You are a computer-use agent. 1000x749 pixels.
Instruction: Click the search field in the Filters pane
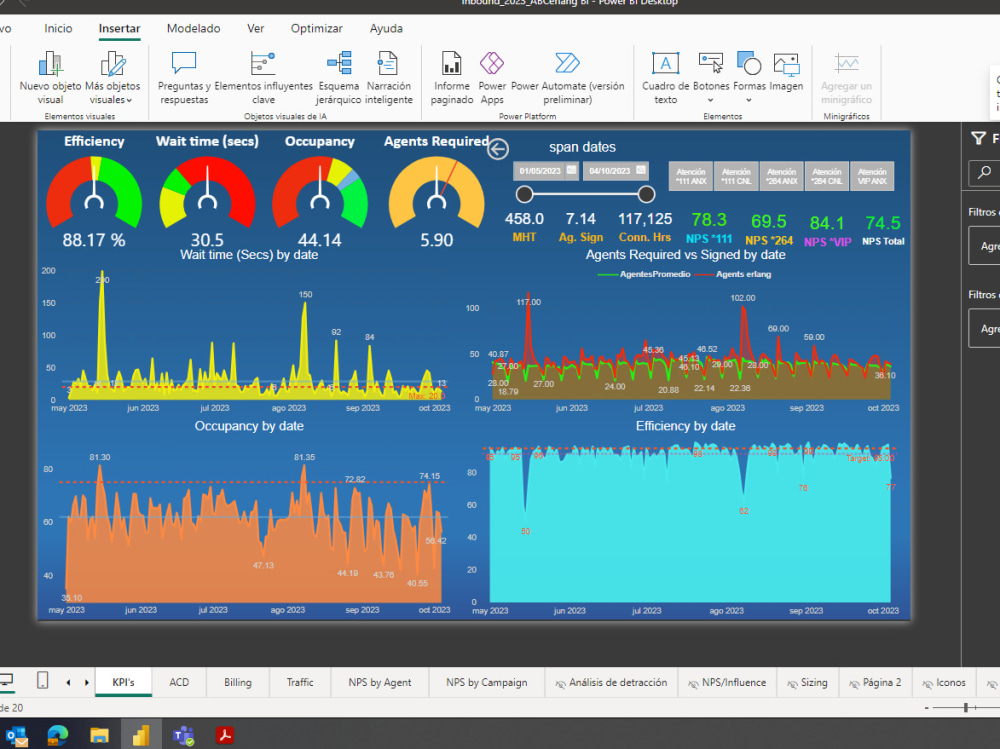[983, 172]
